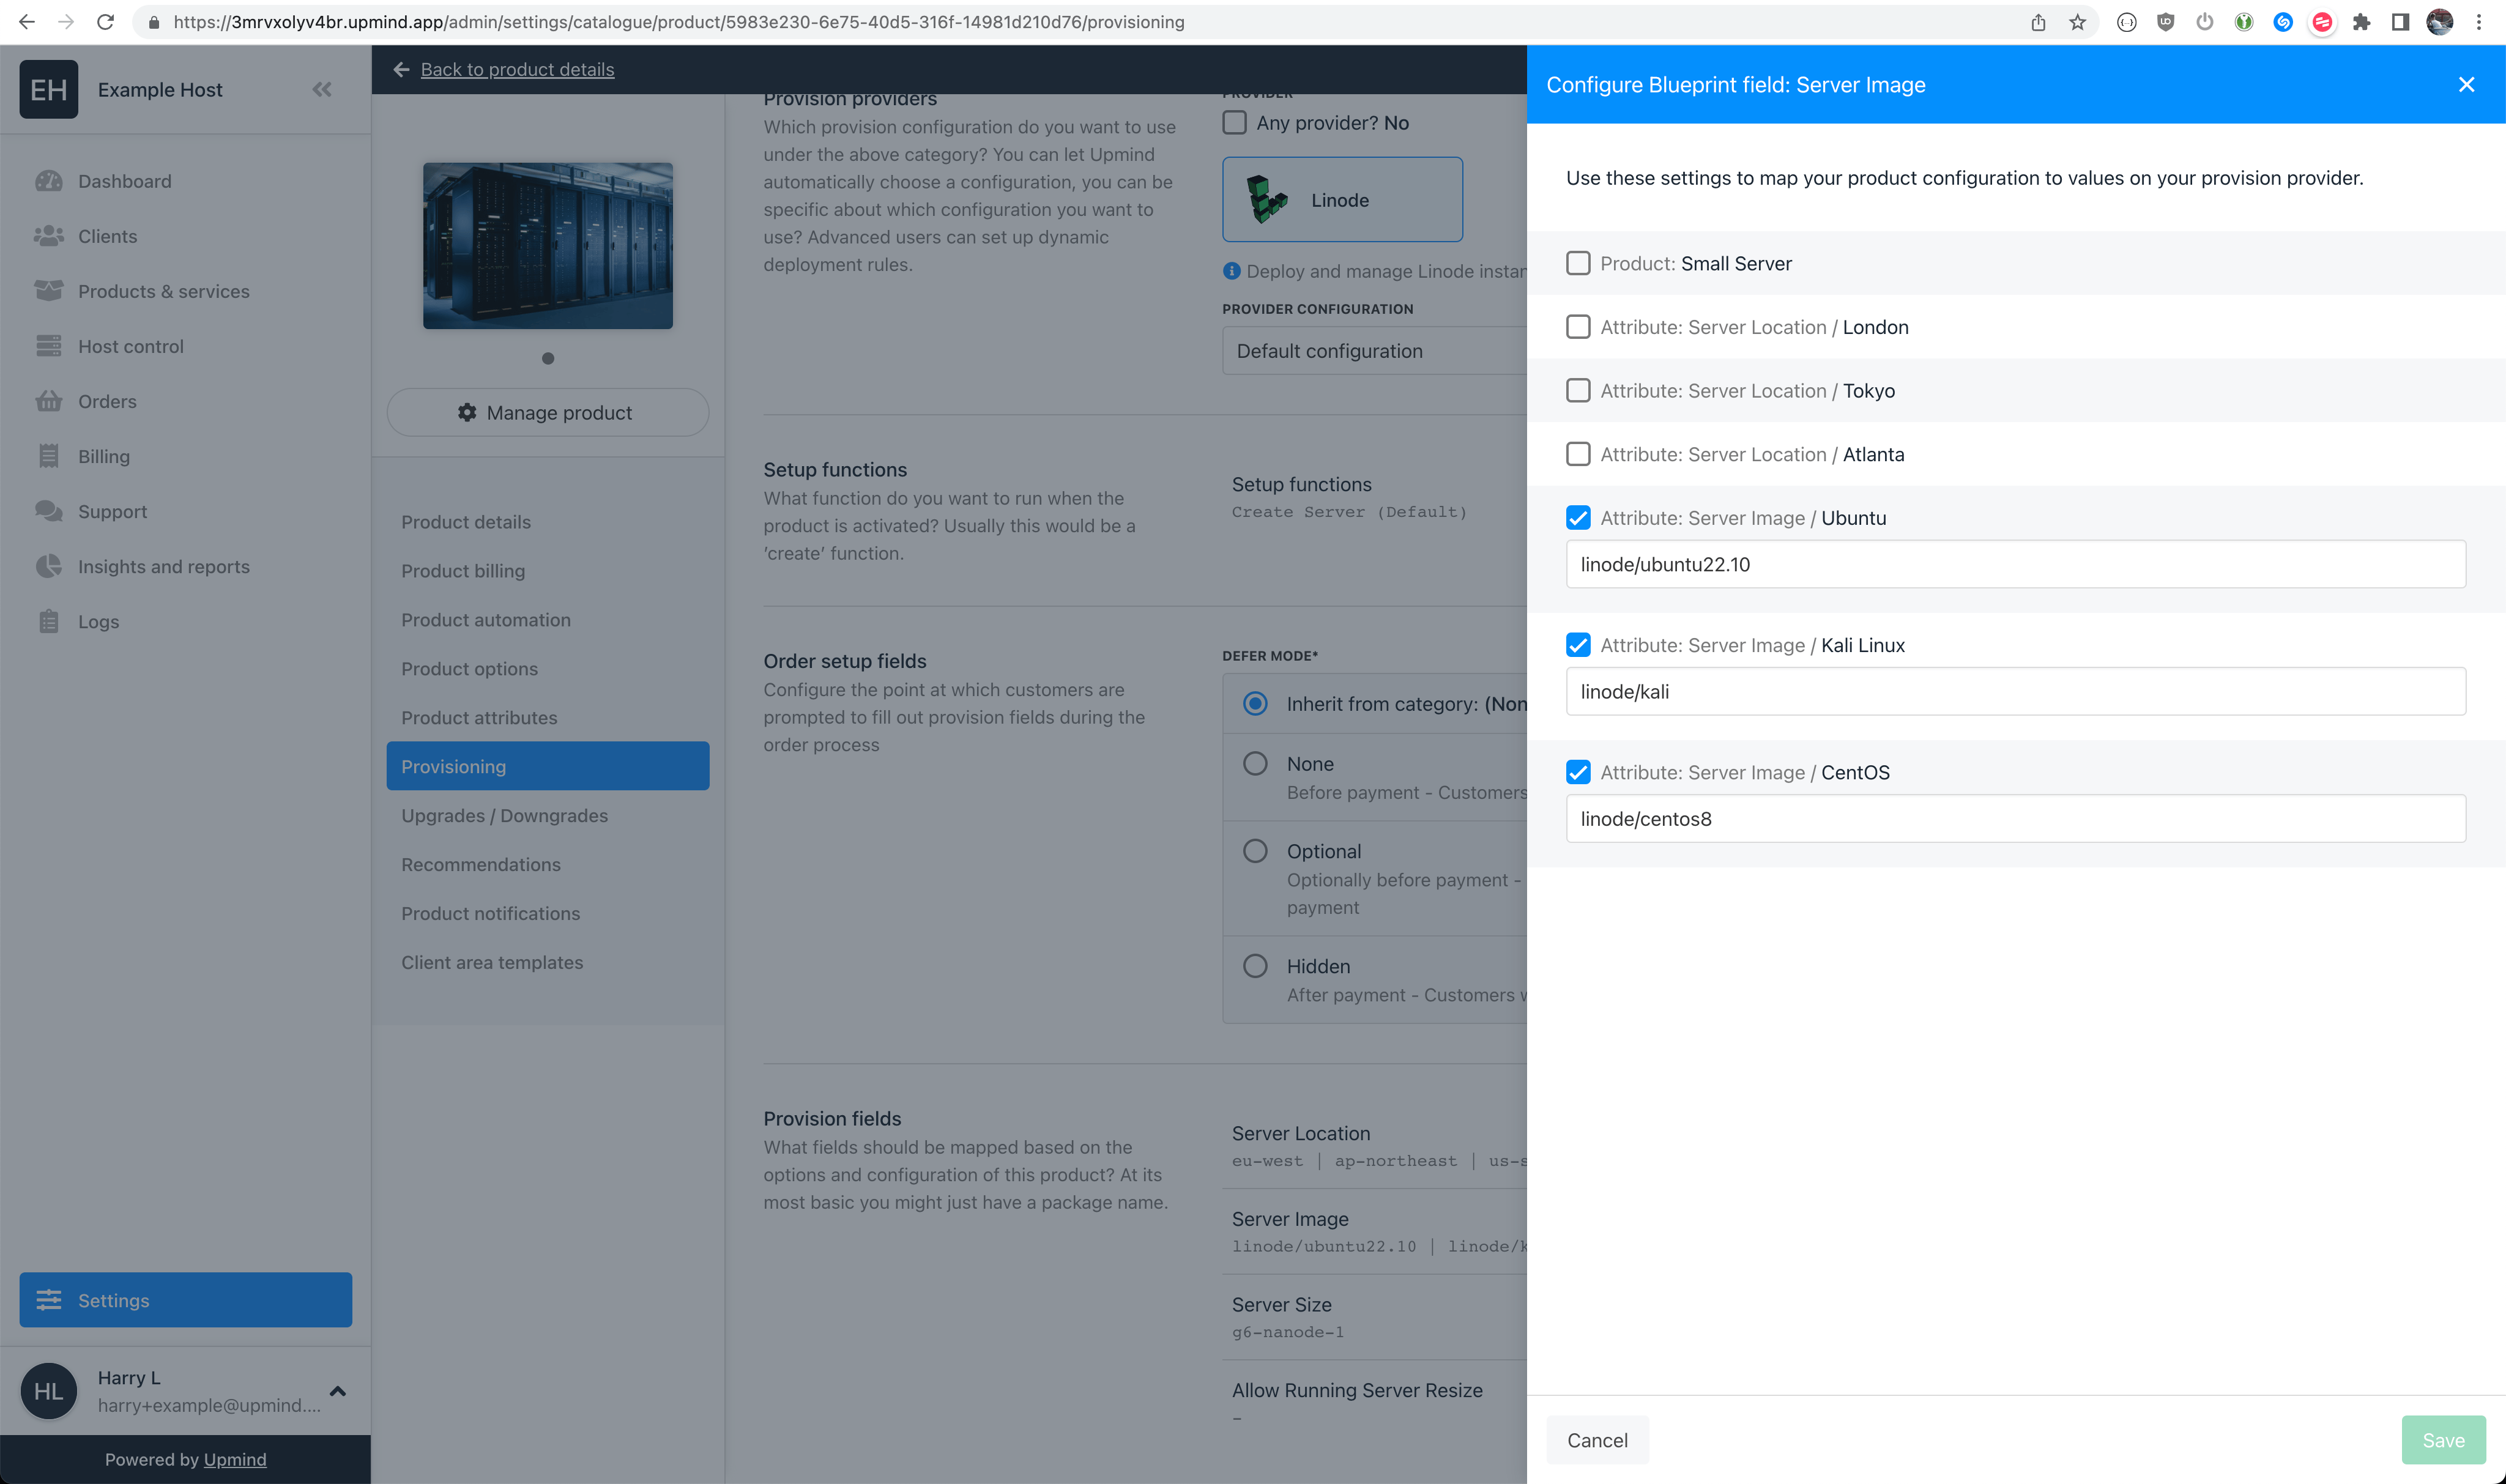This screenshot has width=2506, height=1484.
Task: Click the Logs clipboard icon
Action: click(x=48, y=621)
